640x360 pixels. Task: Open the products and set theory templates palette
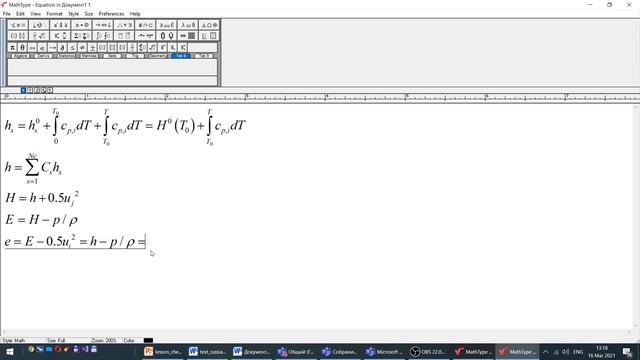pyautogui.click(x=167, y=36)
